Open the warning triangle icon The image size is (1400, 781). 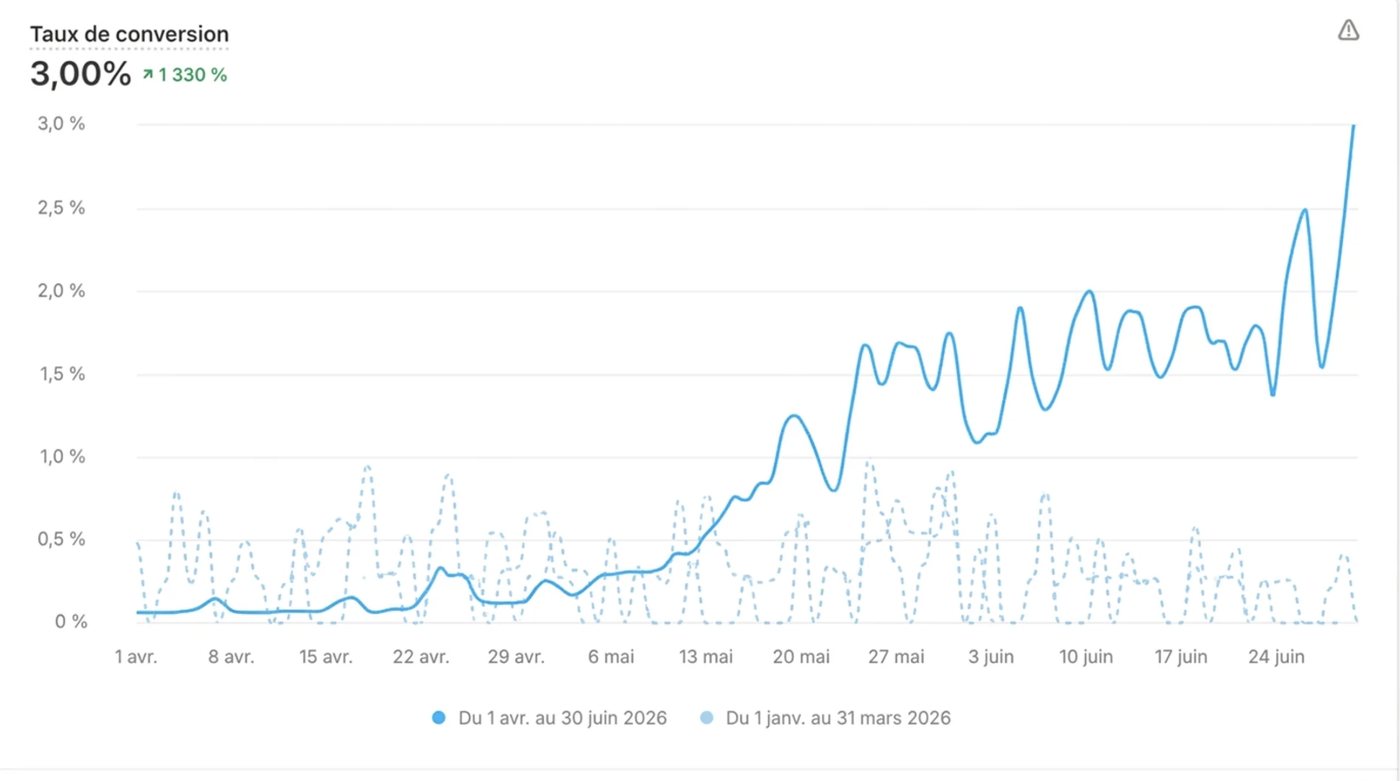point(1348,31)
